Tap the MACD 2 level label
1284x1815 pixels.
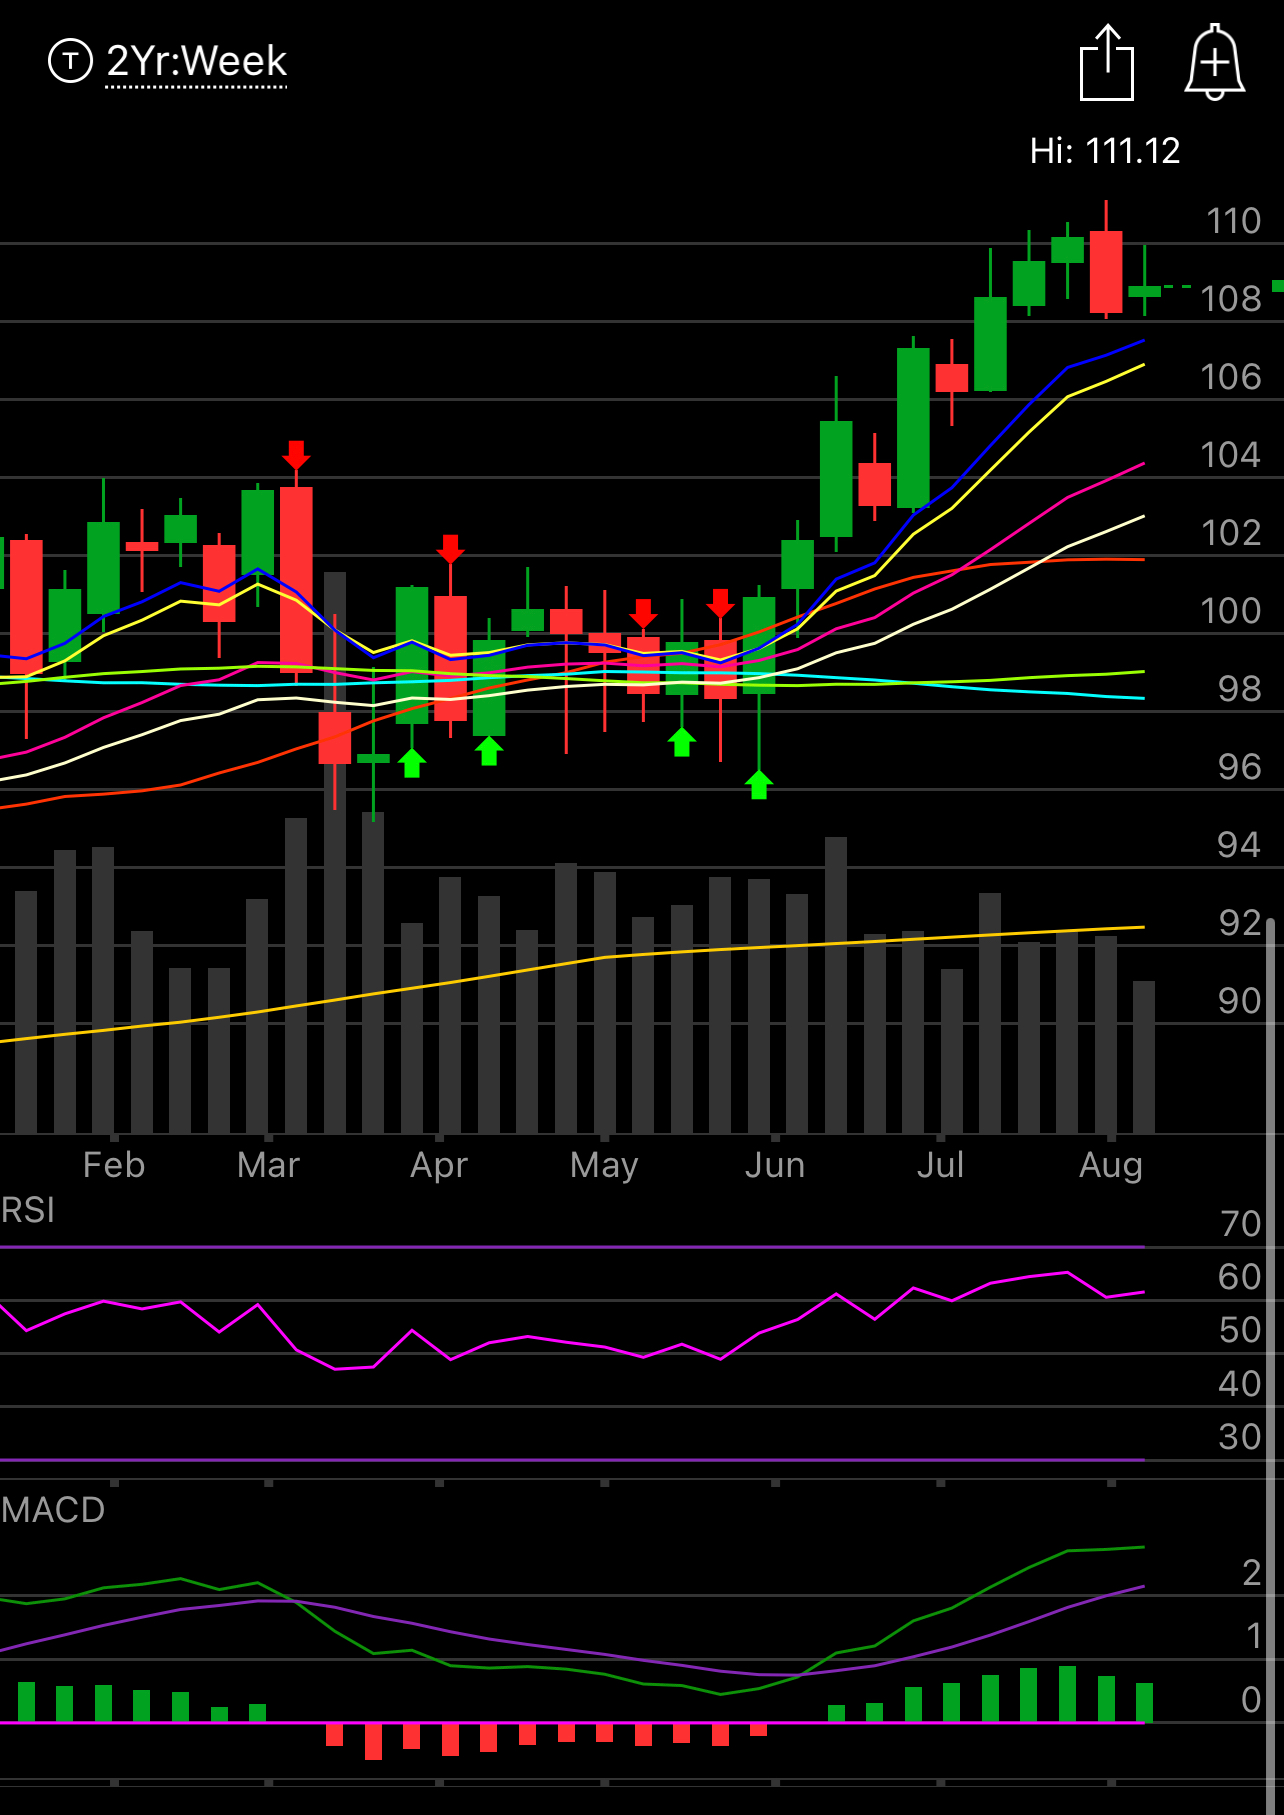click(1252, 1573)
